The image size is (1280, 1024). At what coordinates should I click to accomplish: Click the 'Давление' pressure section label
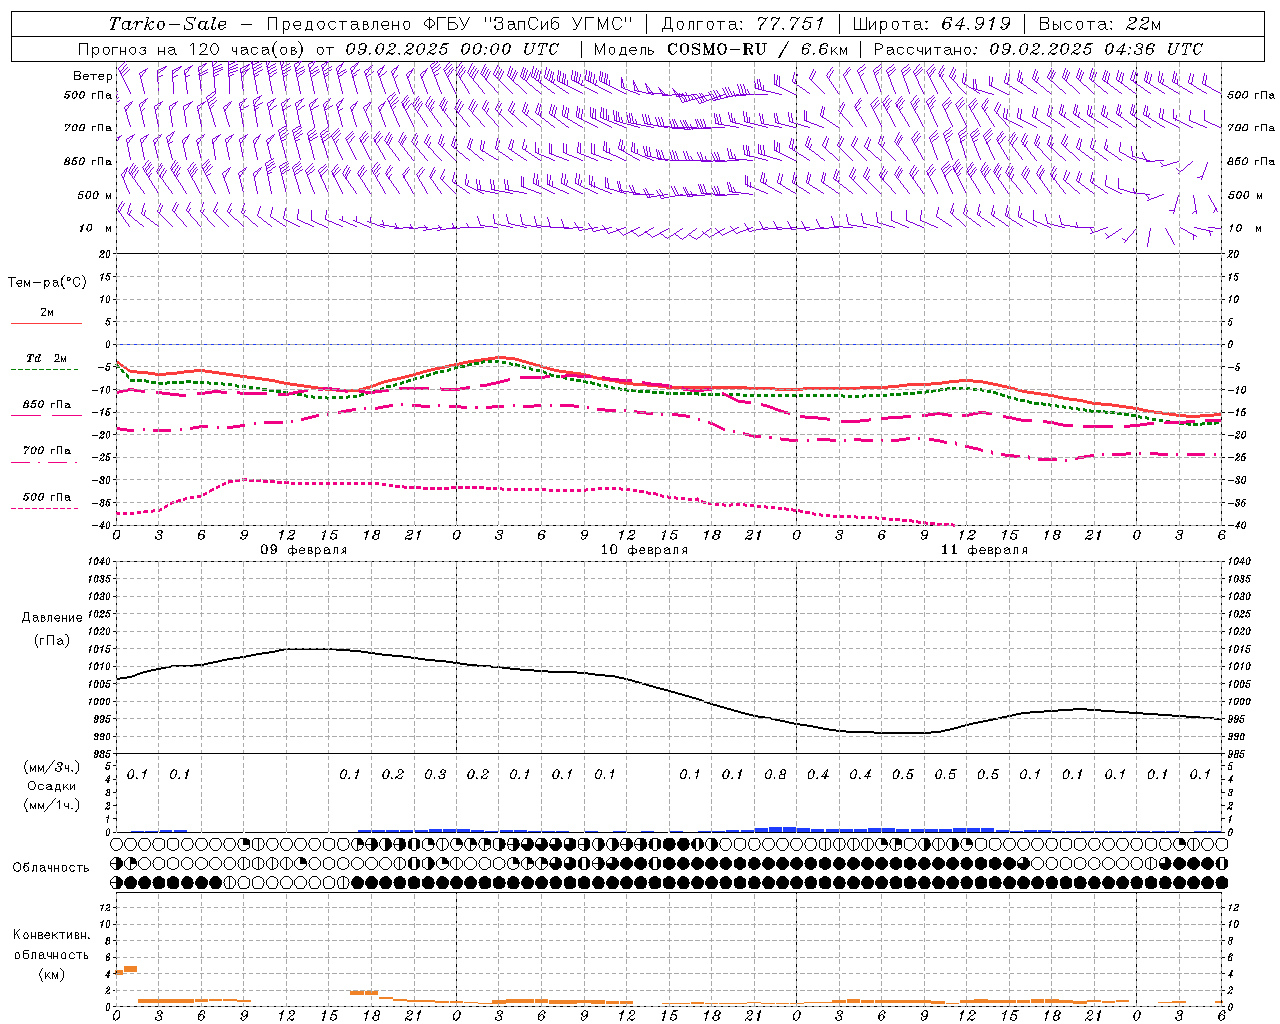(x=52, y=618)
